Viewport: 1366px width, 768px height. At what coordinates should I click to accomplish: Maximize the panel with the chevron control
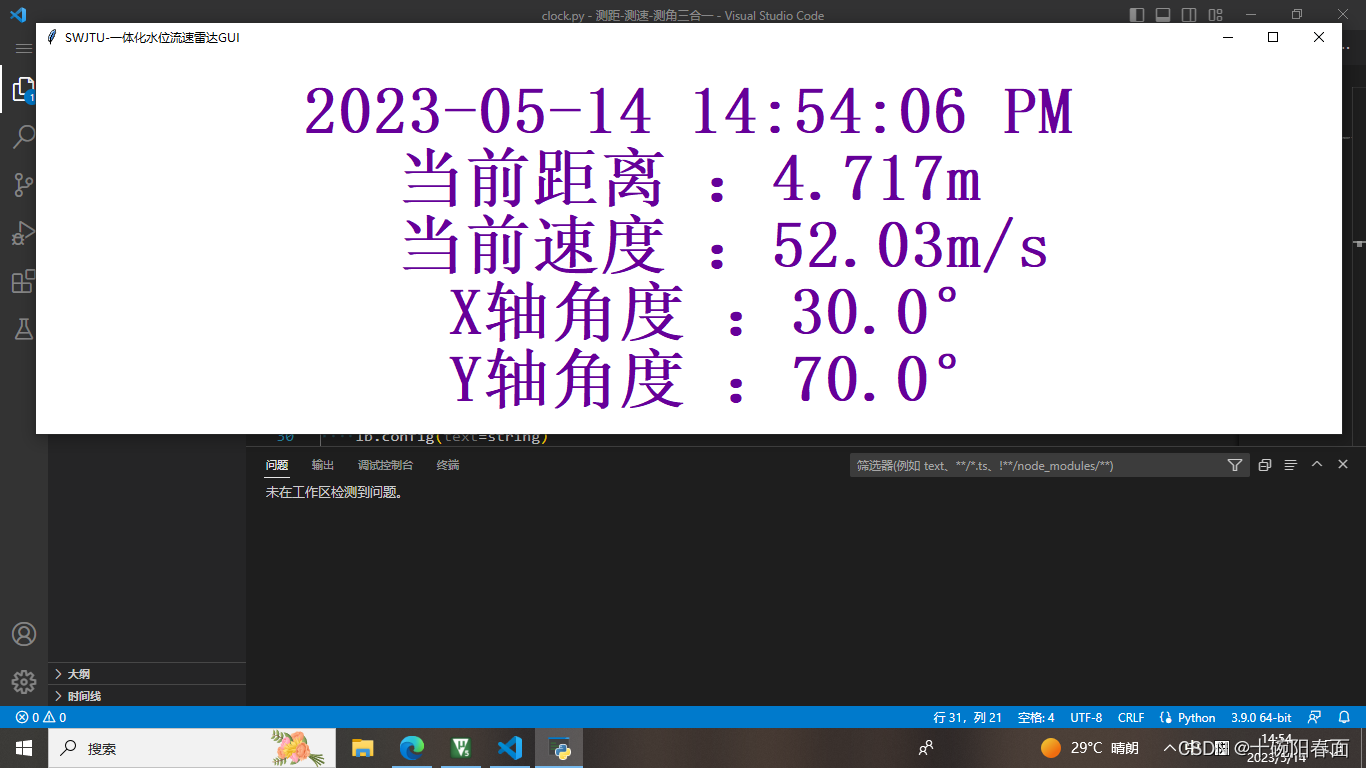pos(1317,464)
